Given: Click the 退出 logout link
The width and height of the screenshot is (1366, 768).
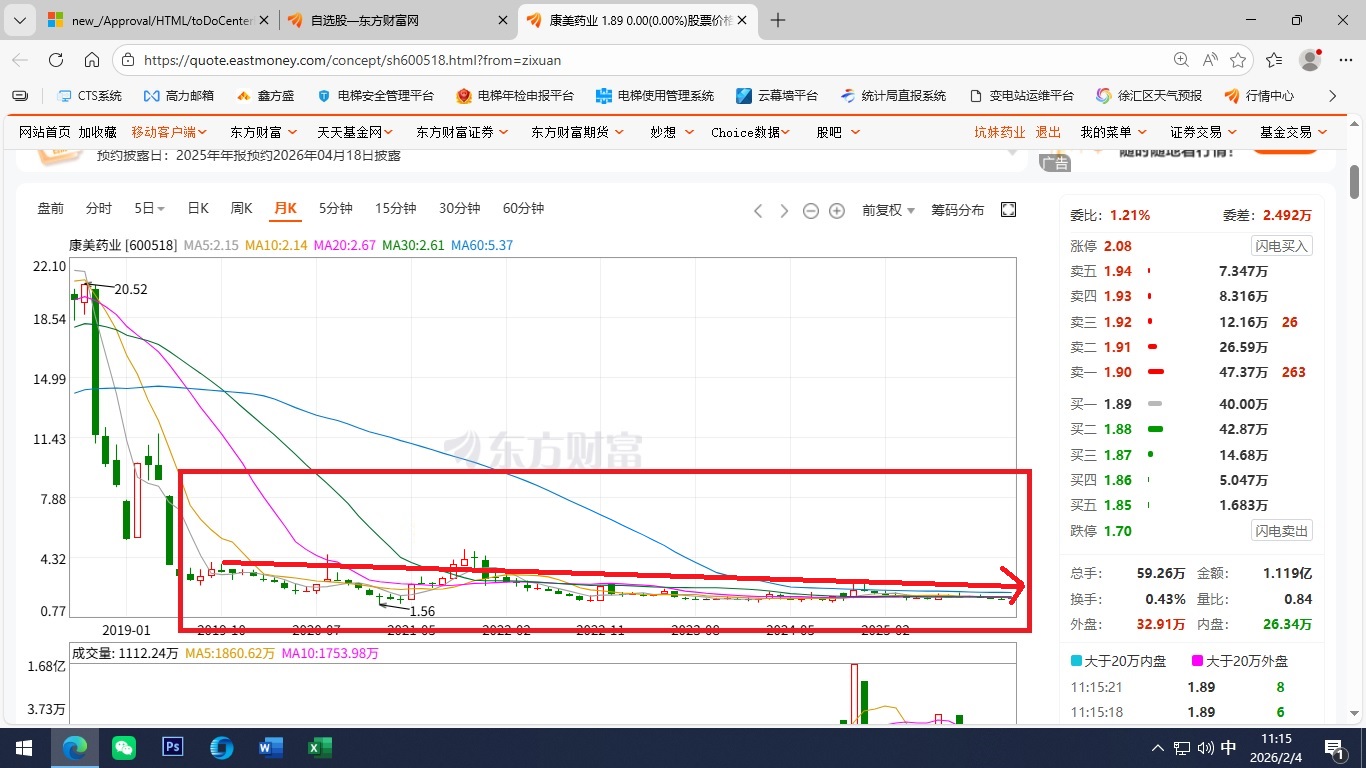Looking at the screenshot, I should click(1048, 132).
